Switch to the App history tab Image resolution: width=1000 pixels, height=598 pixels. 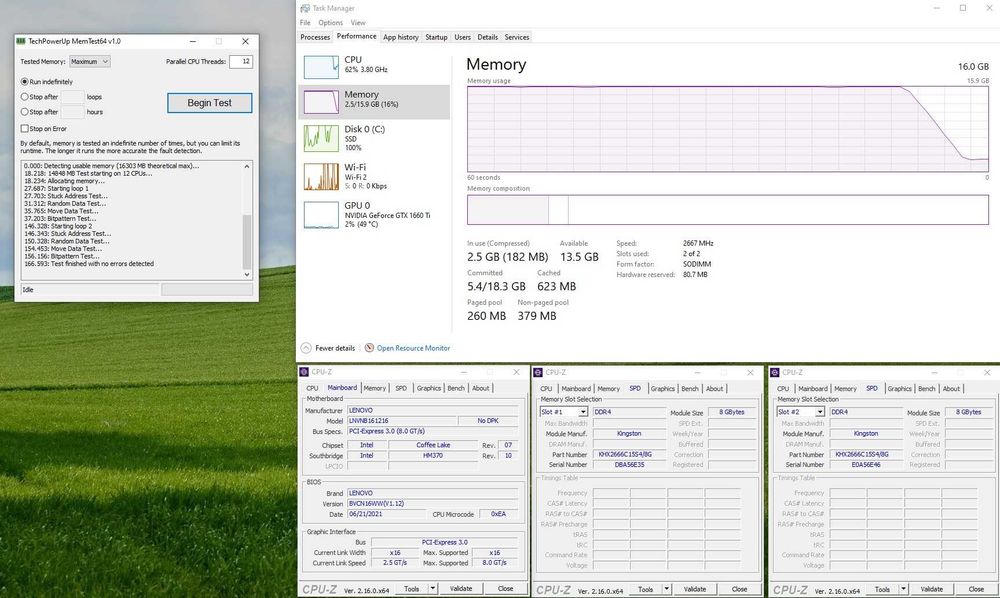click(x=401, y=37)
